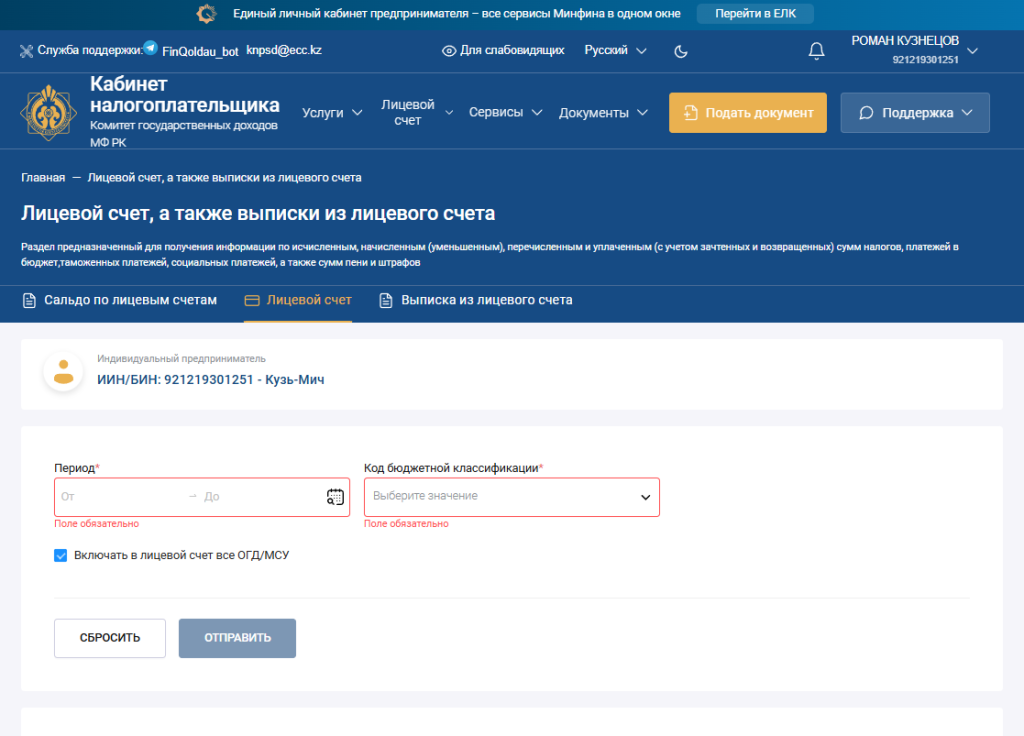Click the notification bell icon
1024x736 pixels.
[816, 51]
